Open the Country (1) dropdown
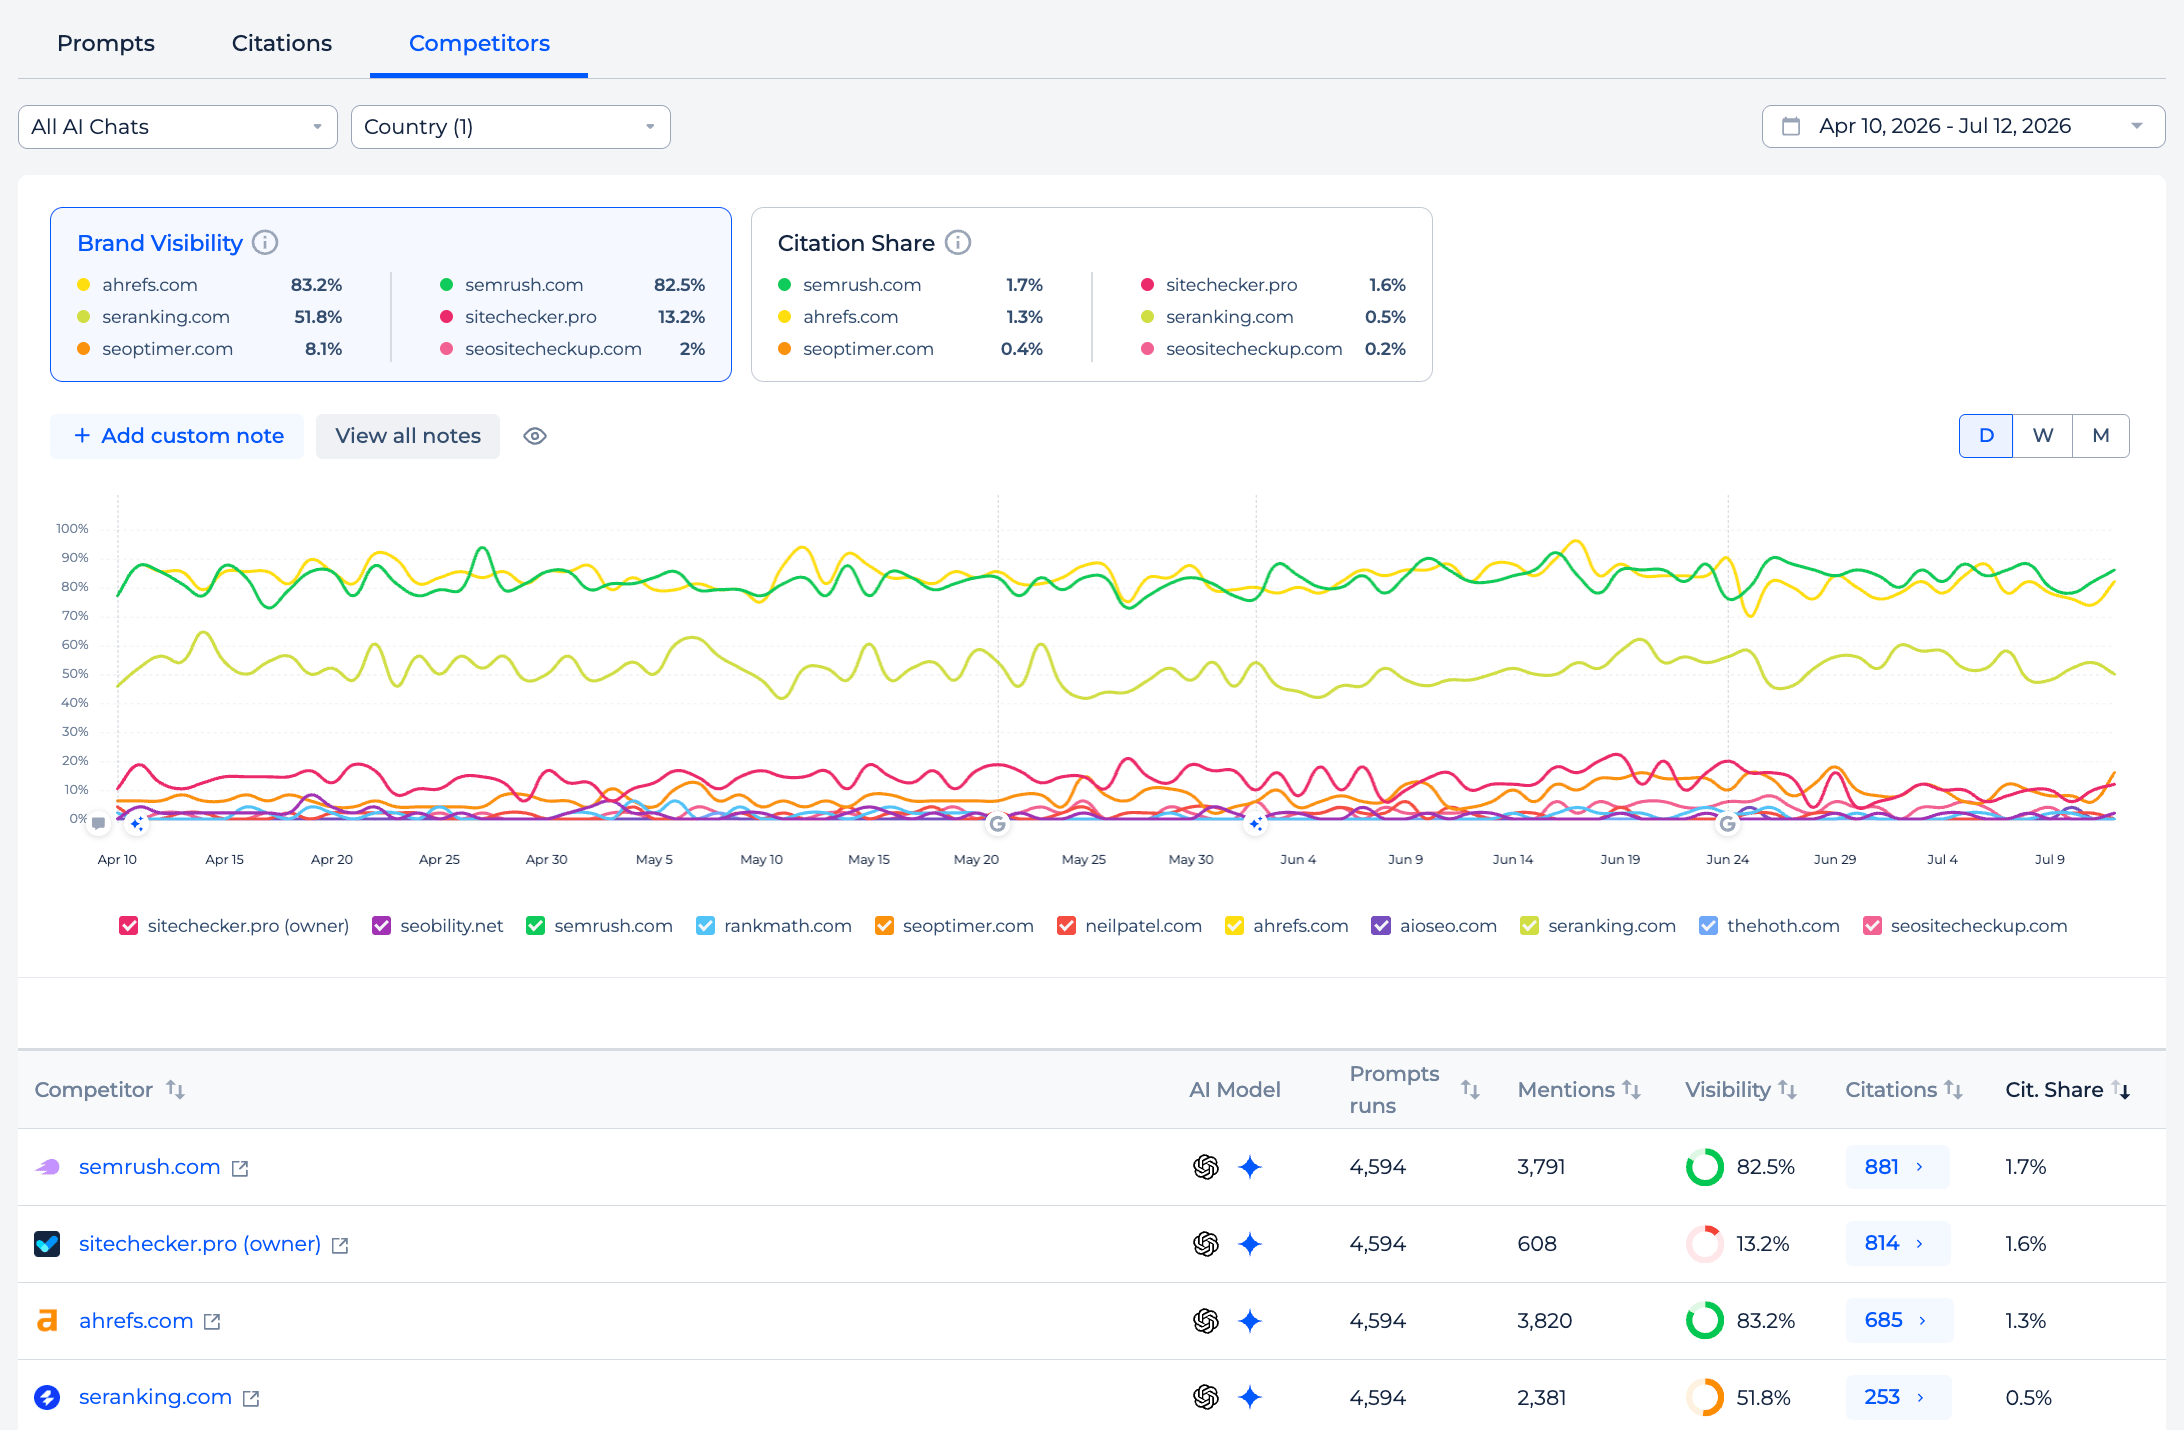This screenshot has height=1430, width=2184. click(510, 127)
